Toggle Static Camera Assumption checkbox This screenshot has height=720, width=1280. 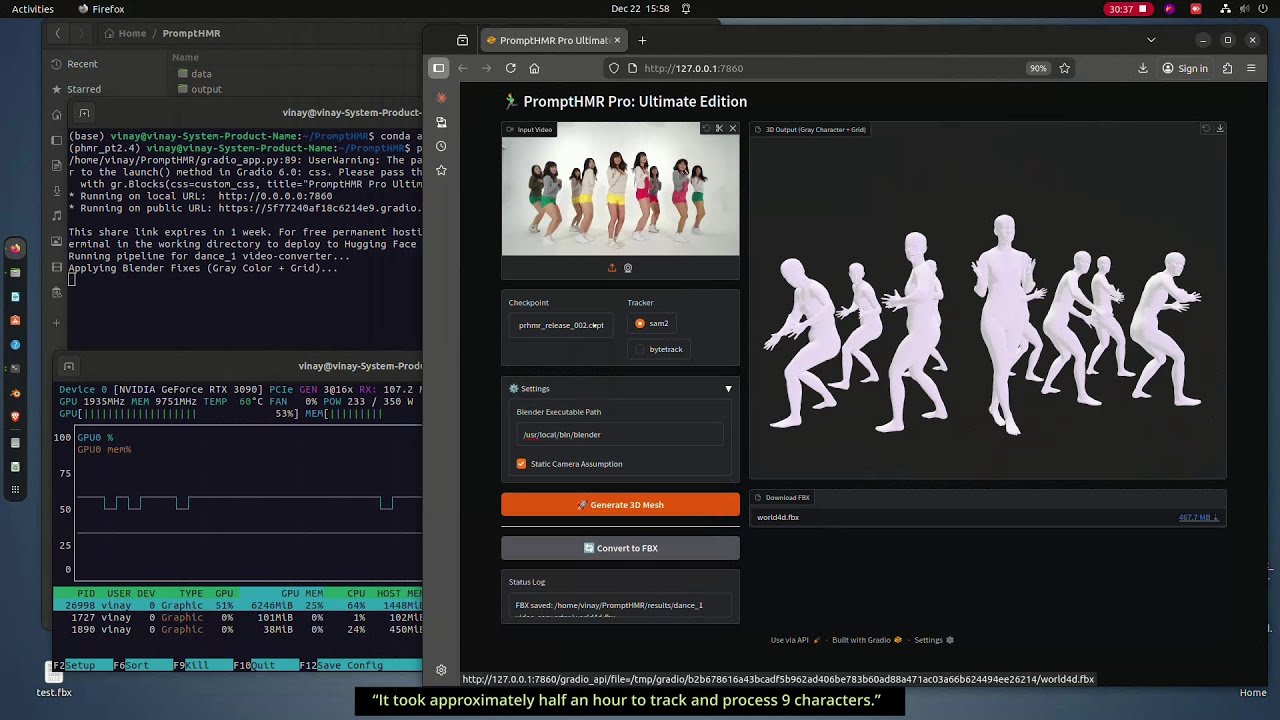[x=521, y=464]
